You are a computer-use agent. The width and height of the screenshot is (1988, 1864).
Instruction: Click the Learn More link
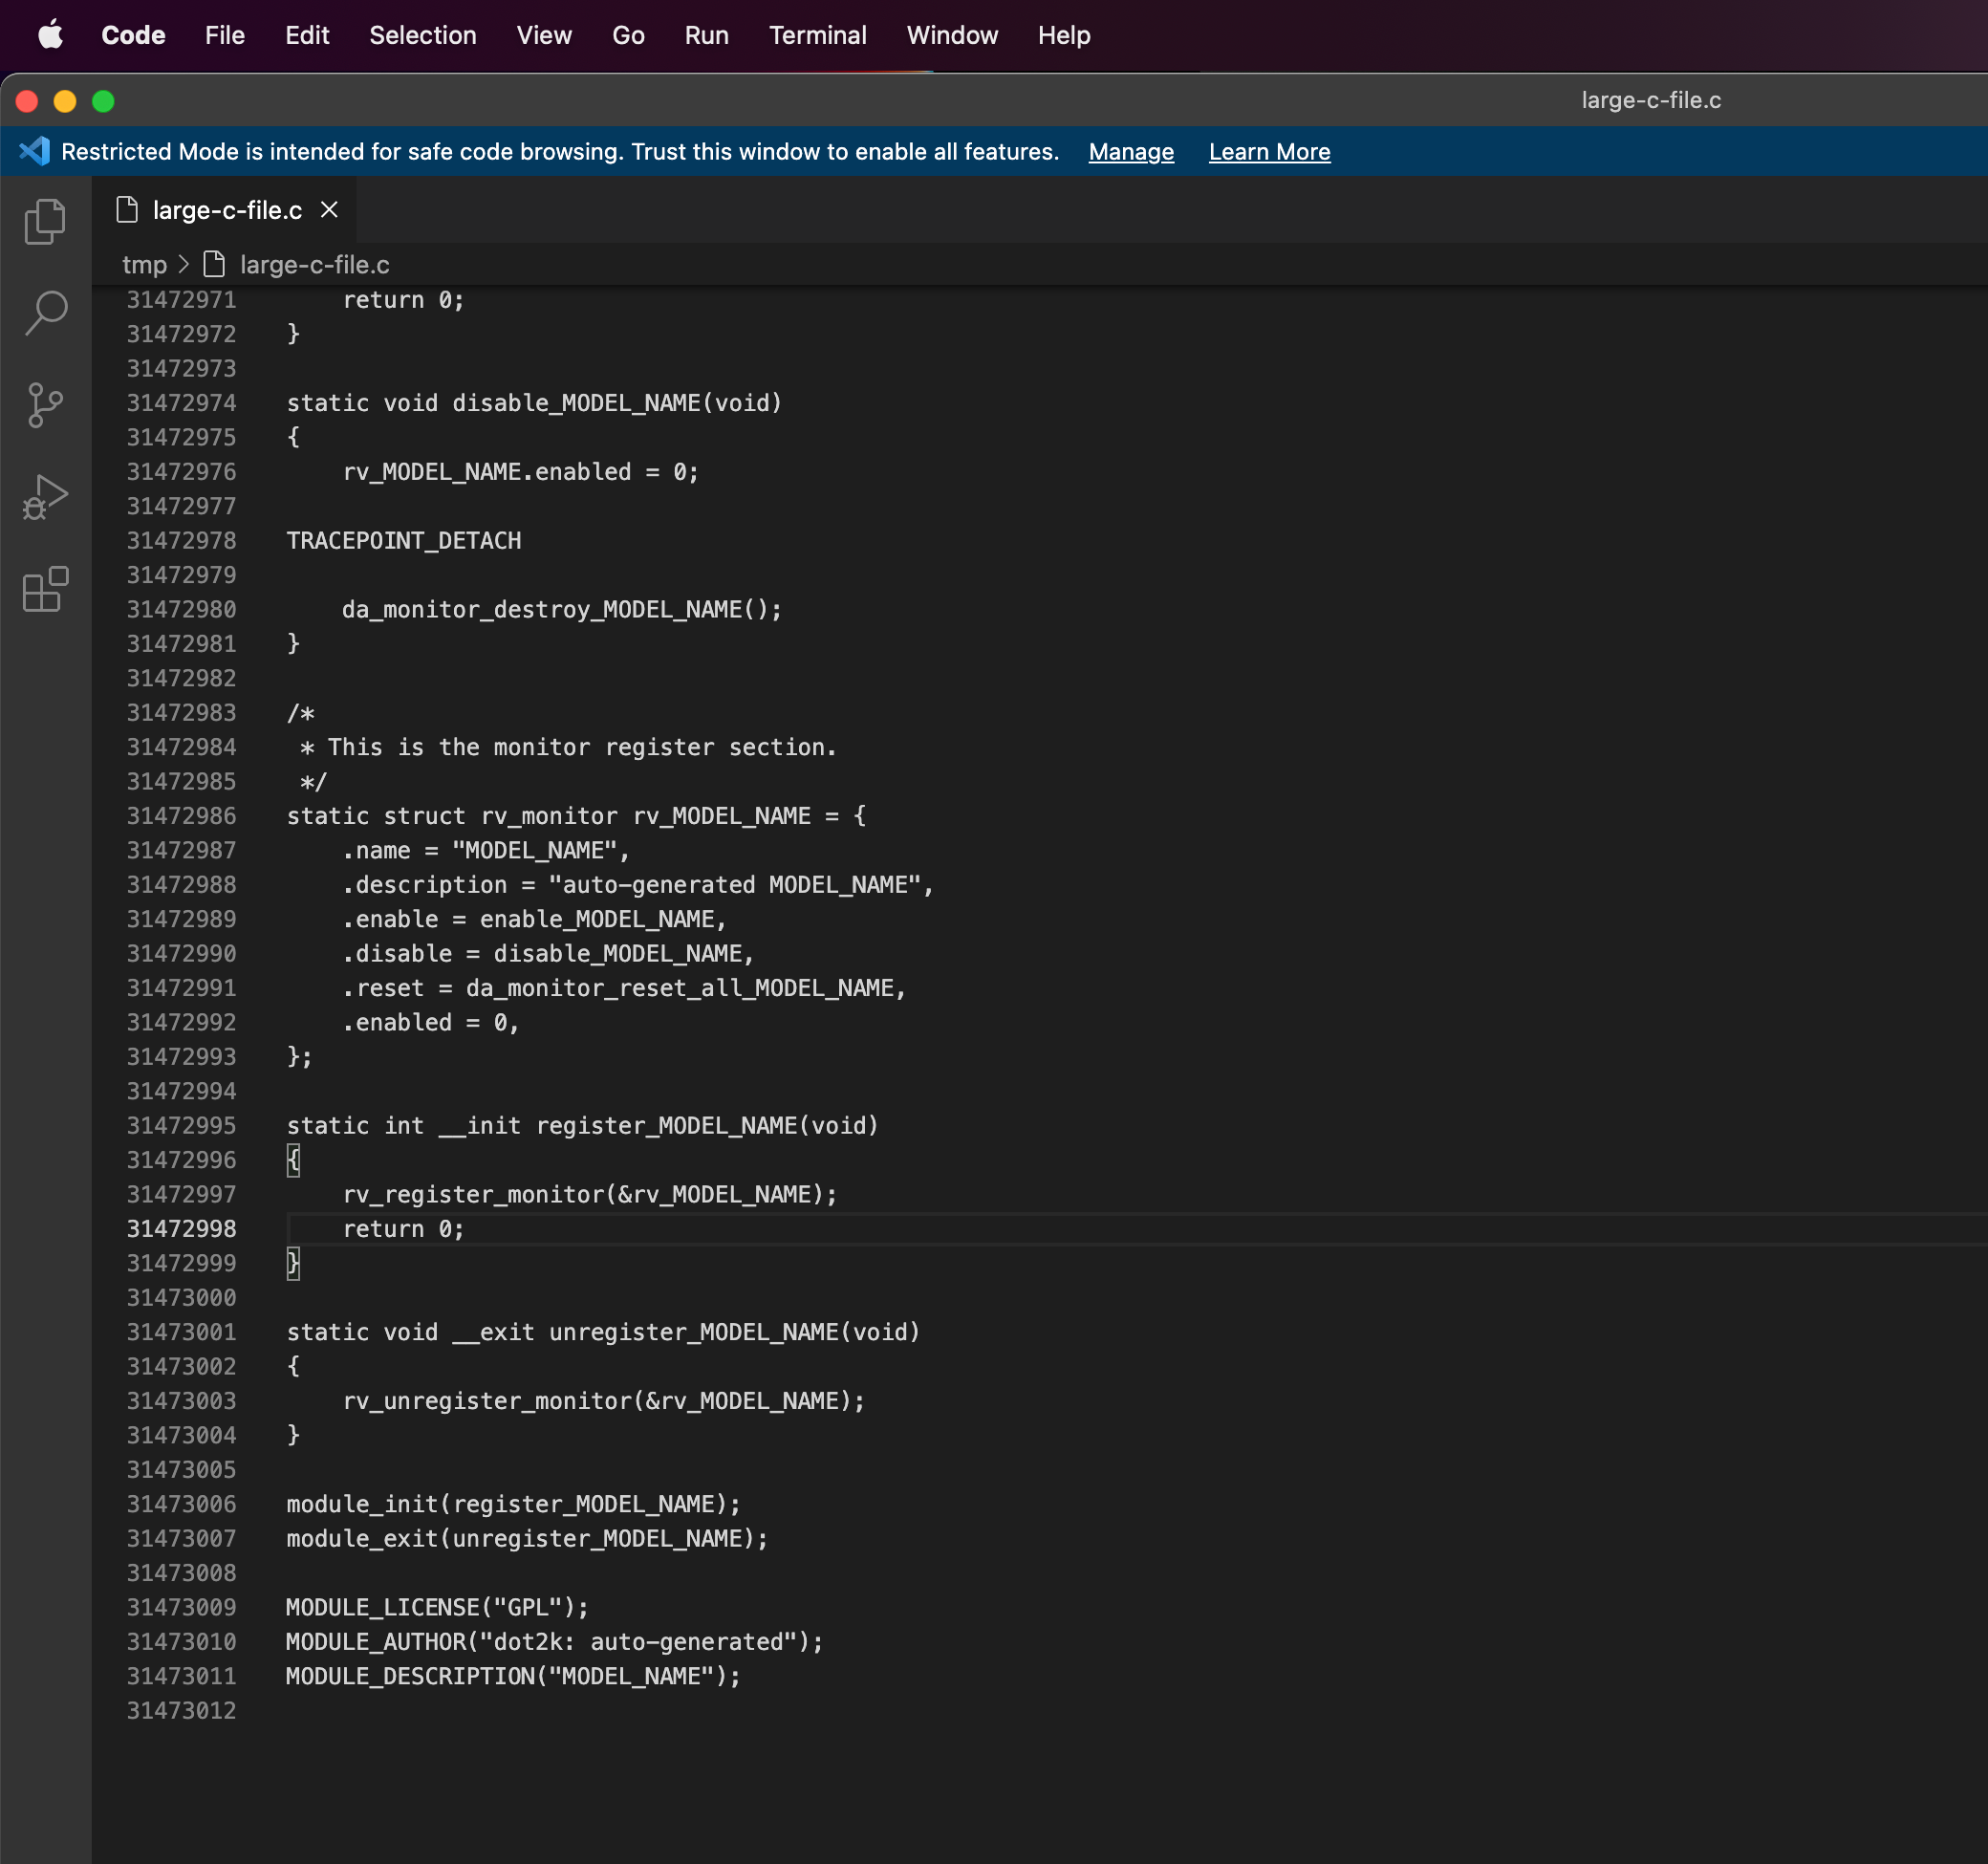(x=1268, y=151)
